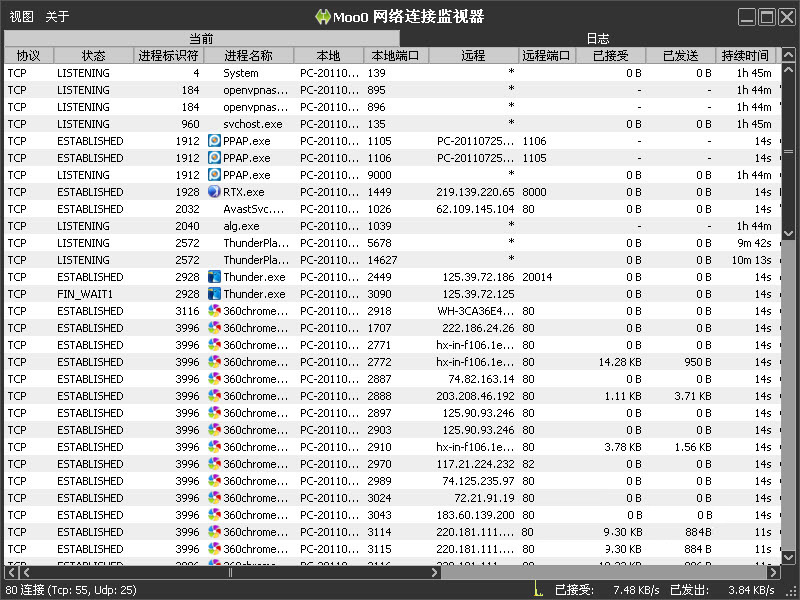This screenshot has width=800, height=600.
Task: Select the RTX.exe process icon
Action: click(214, 192)
